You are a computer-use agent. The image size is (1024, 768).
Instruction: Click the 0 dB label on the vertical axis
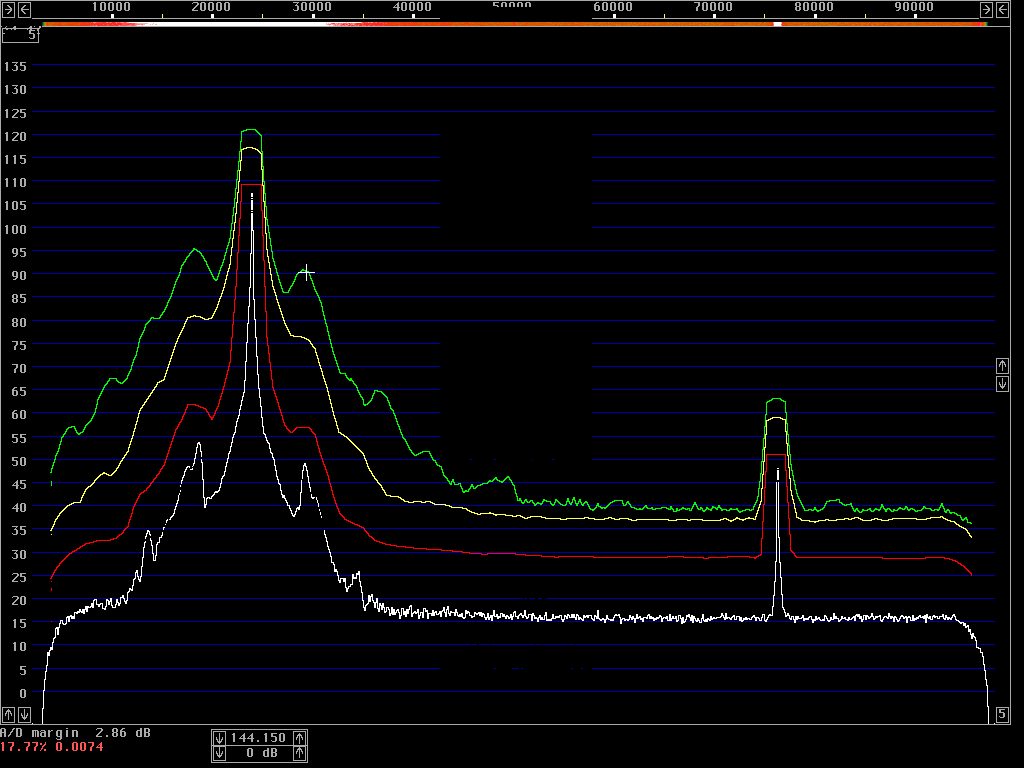click(23, 694)
